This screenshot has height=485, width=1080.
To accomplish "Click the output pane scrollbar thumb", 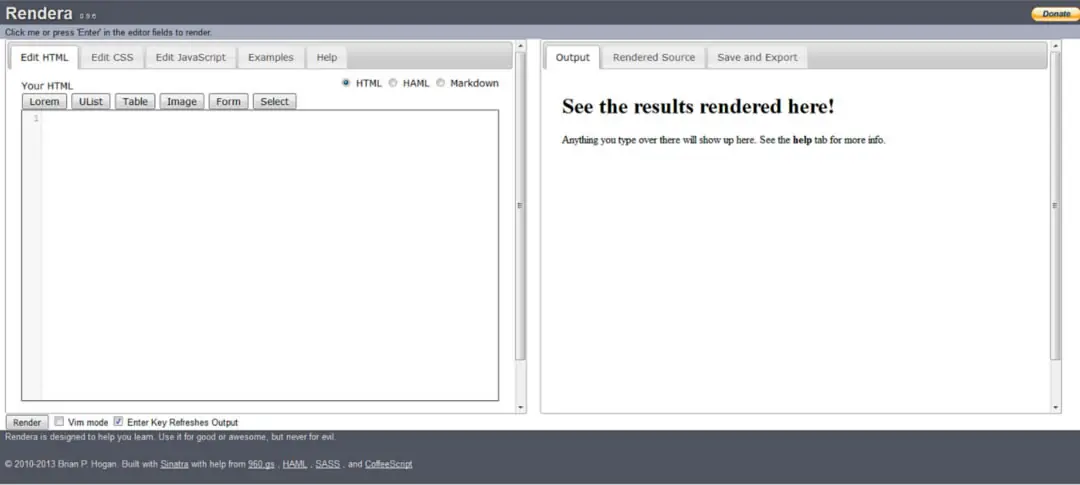I will click(1056, 205).
